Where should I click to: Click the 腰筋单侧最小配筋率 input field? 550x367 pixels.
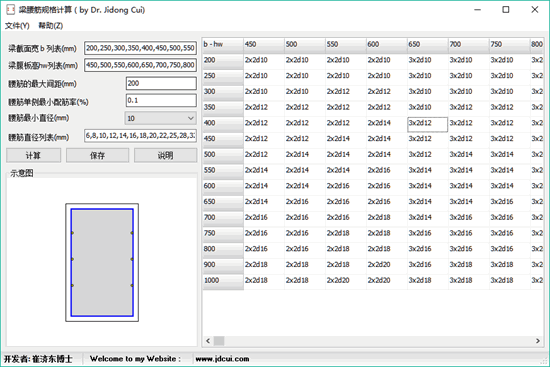coord(161,101)
